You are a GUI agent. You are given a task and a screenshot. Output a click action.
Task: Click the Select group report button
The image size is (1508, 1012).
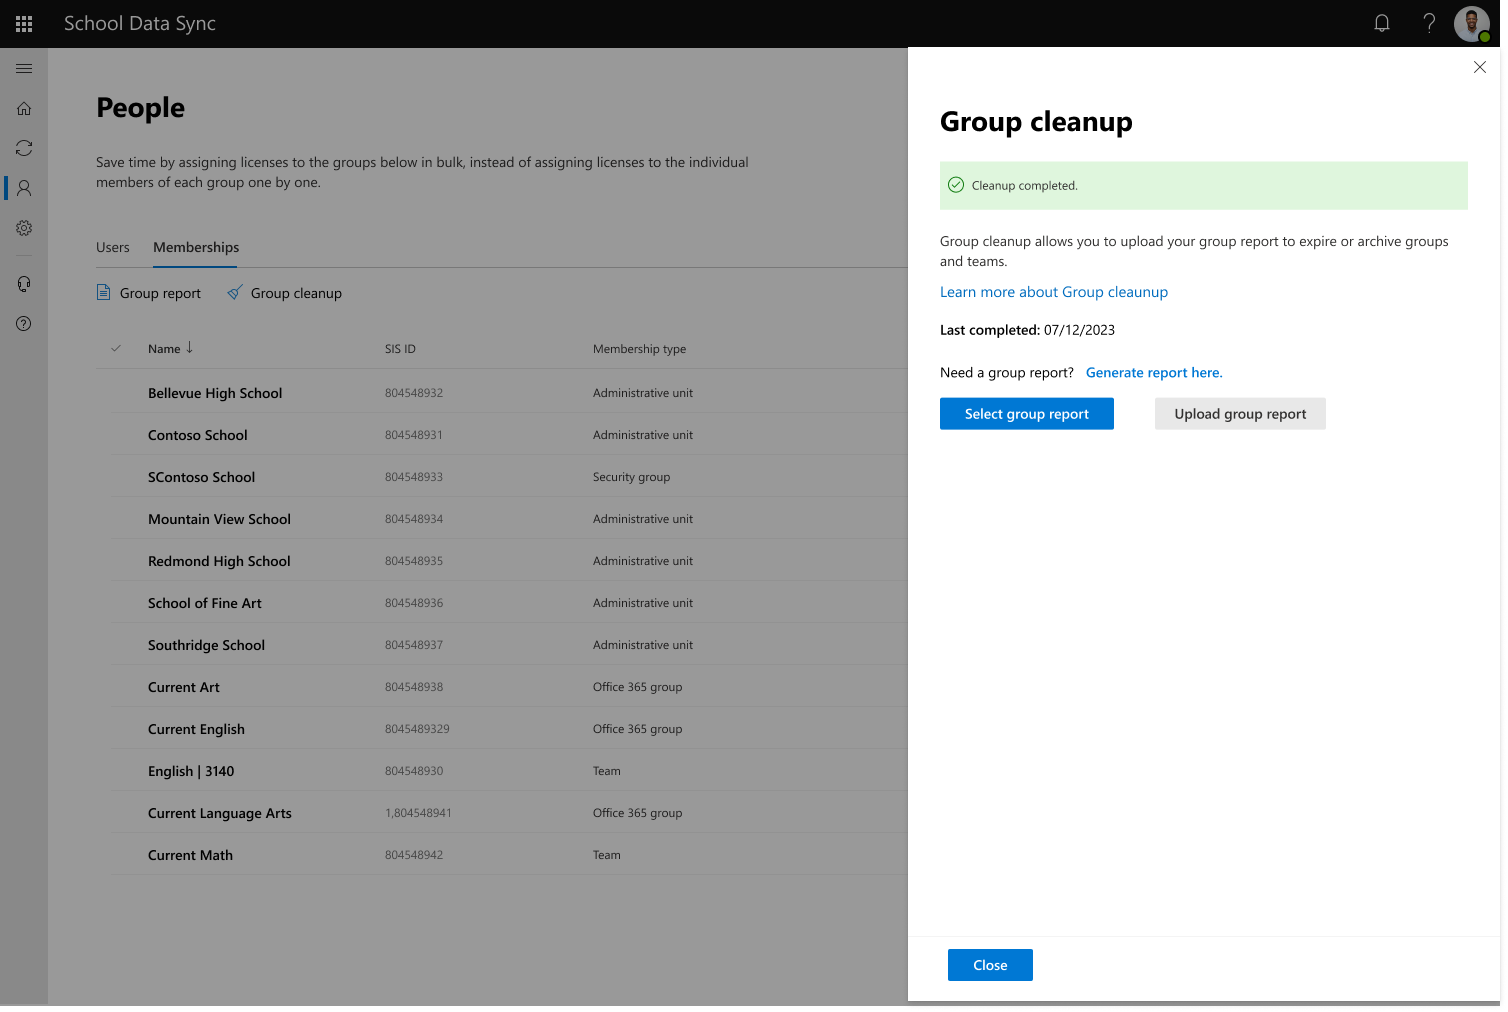1026,414
